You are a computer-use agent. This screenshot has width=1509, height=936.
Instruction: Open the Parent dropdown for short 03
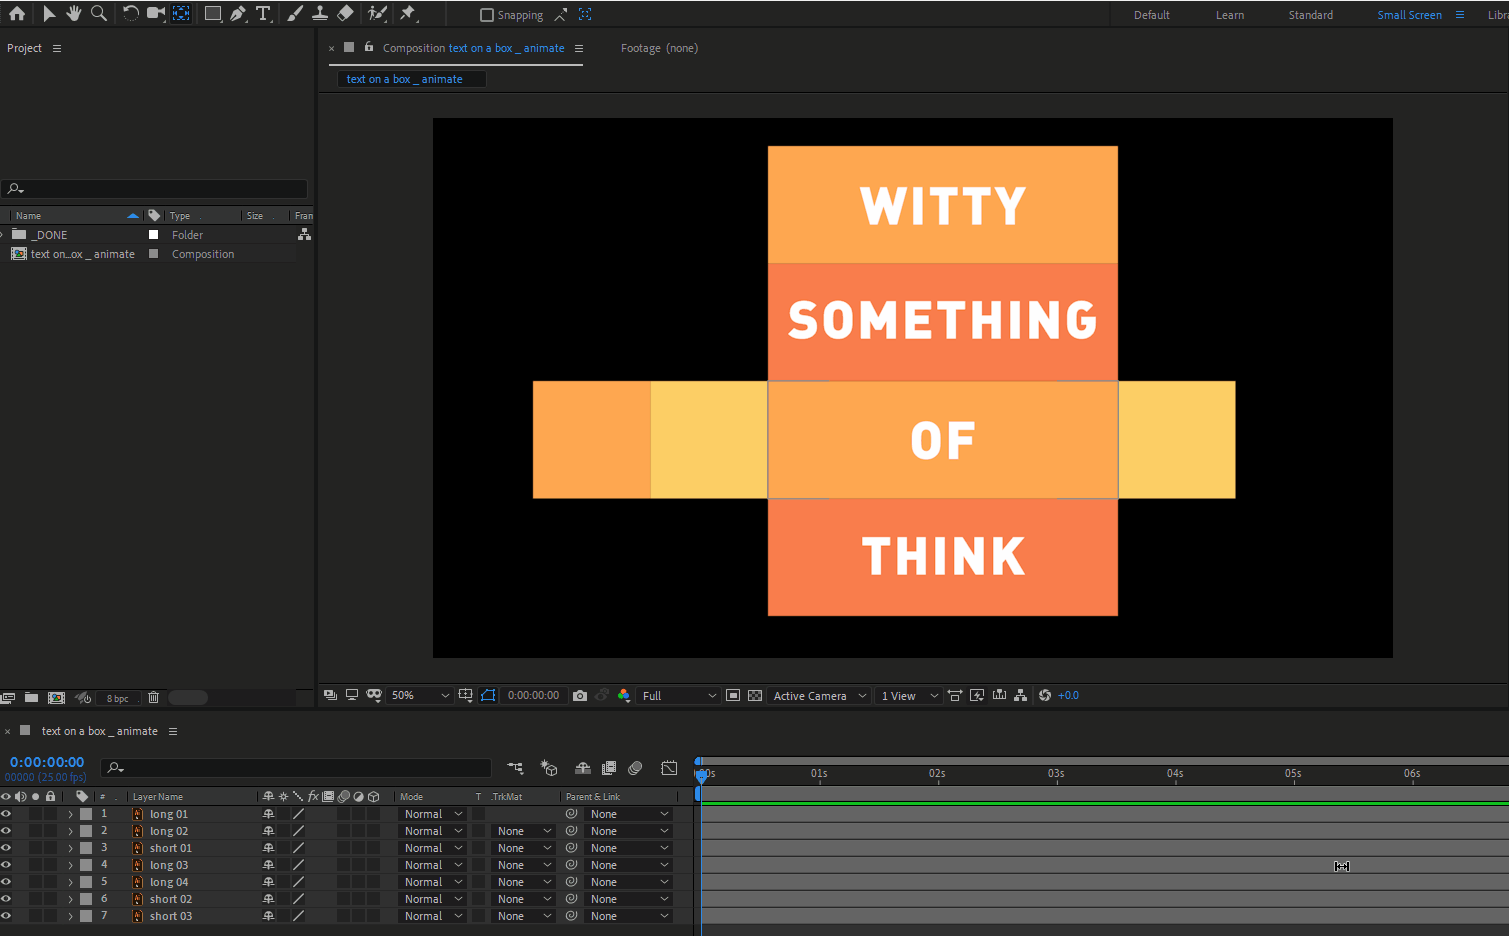tap(627, 916)
